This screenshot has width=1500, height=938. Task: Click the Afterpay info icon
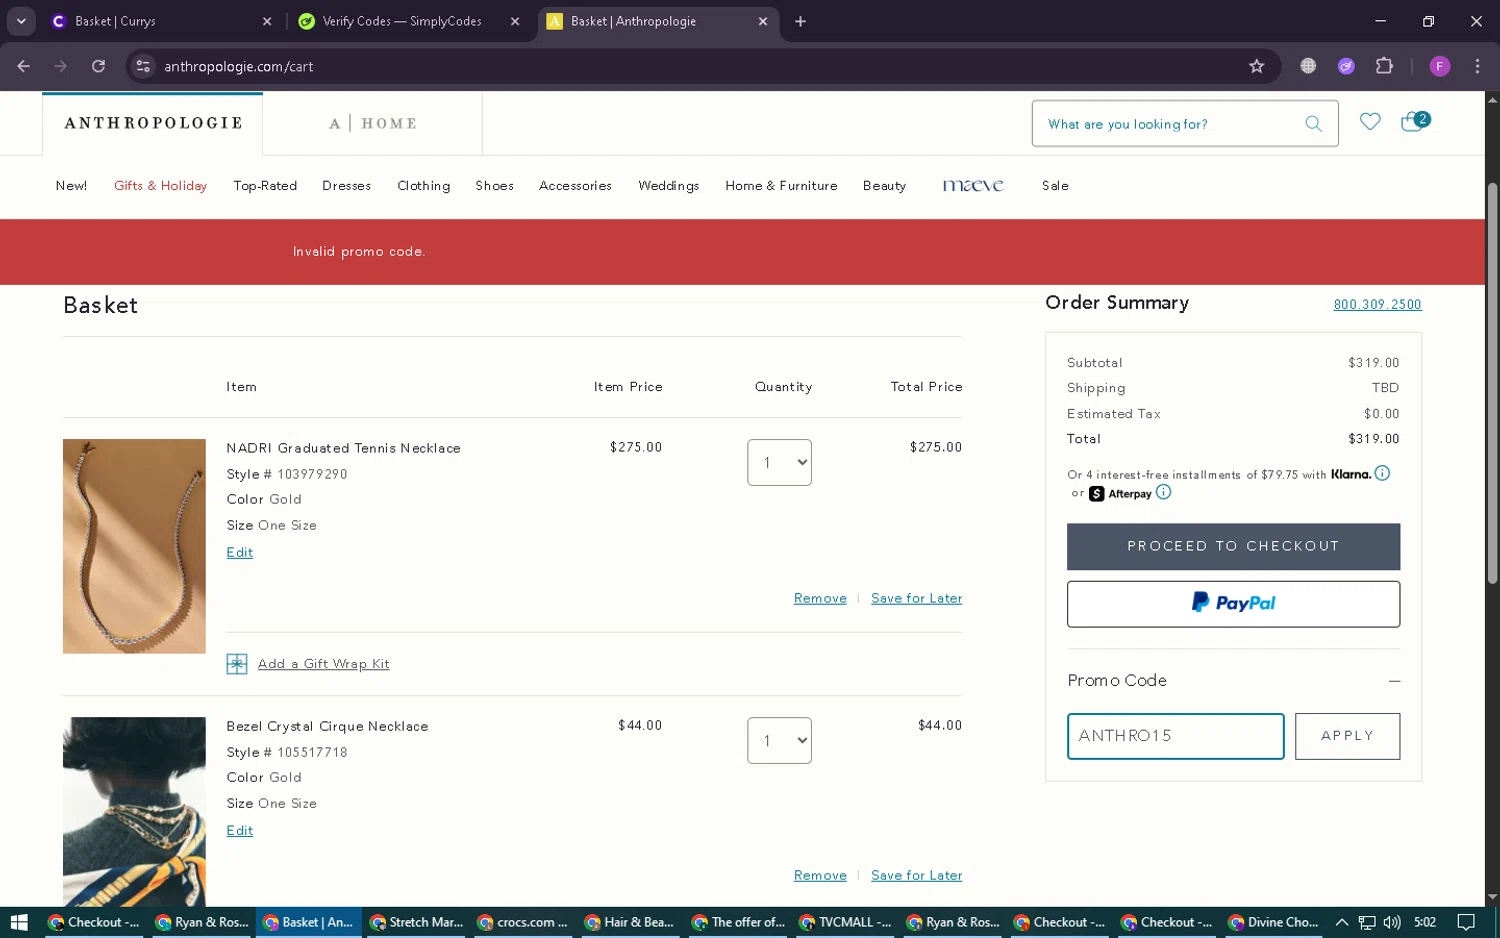coord(1163,492)
